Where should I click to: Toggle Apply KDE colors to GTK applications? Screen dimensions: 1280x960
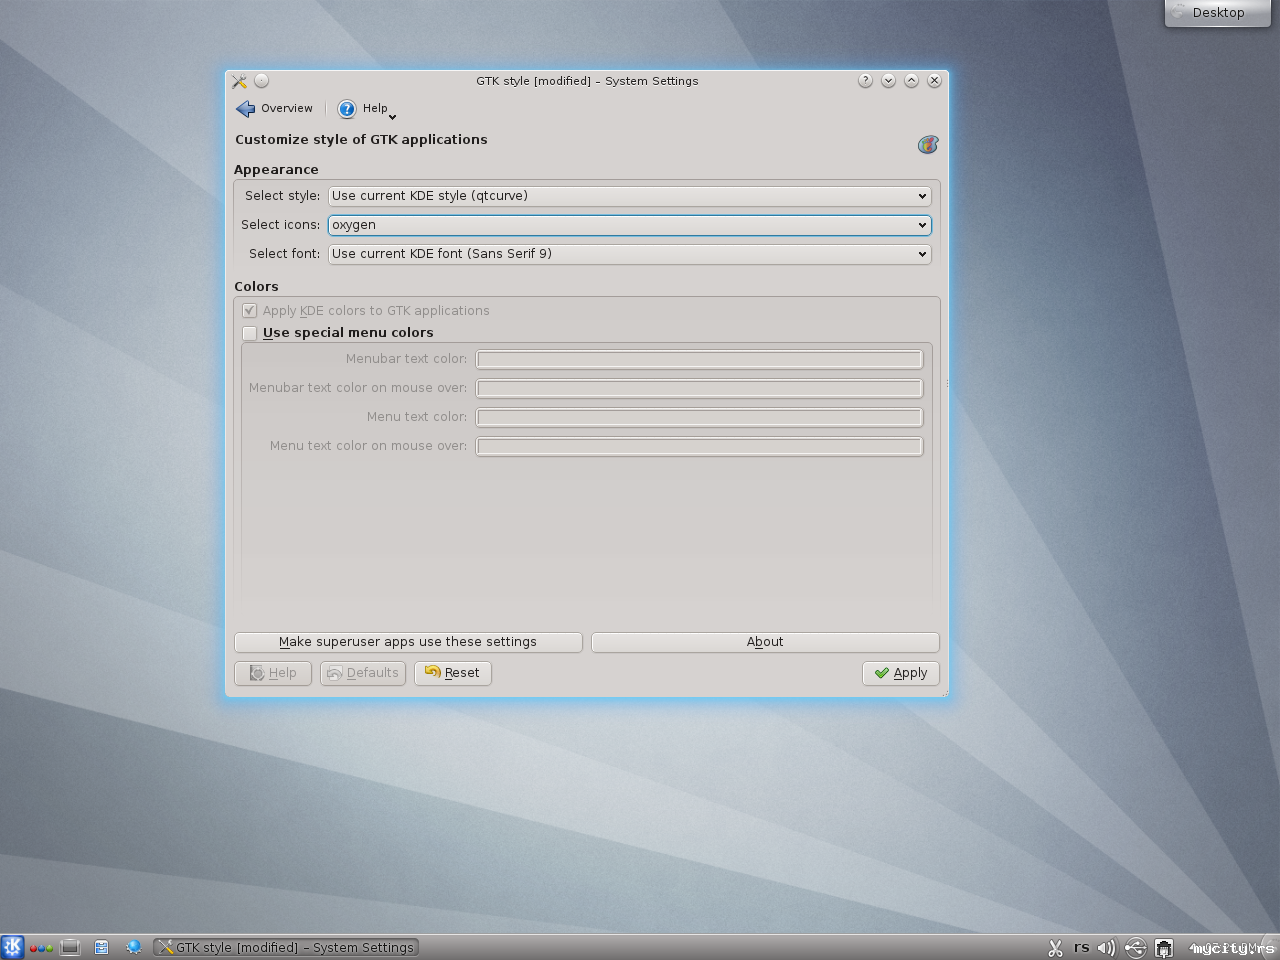click(x=250, y=311)
